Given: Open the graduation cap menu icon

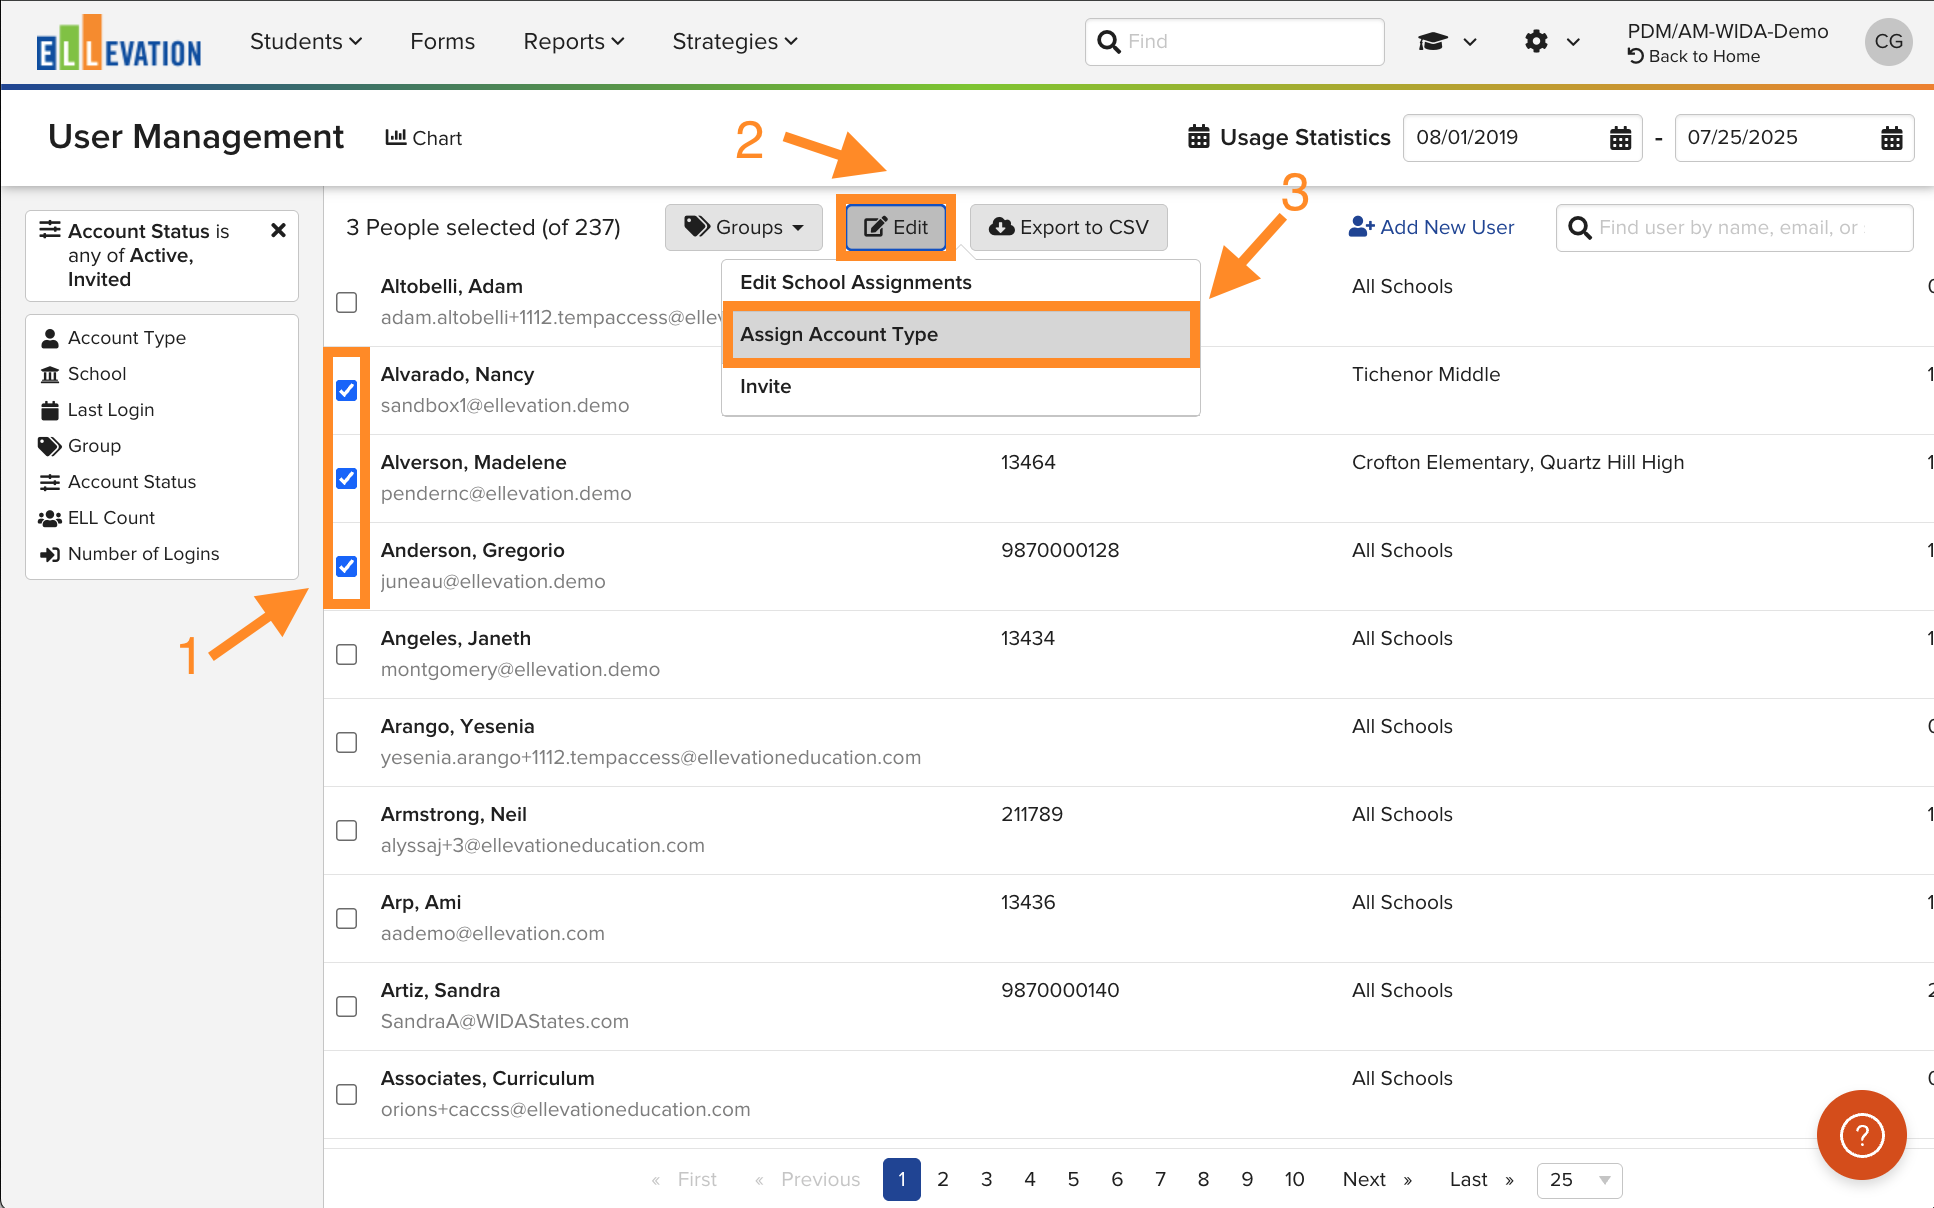Looking at the screenshot, I should tap(1432, 41).
